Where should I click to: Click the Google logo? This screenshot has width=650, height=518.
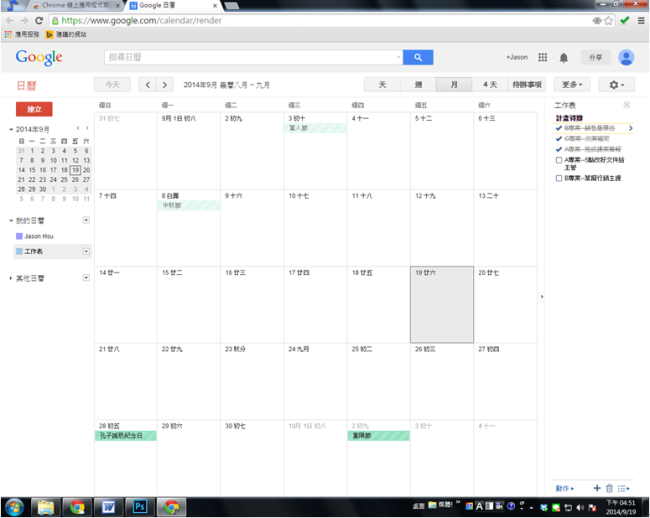click(x=39, y=57)
